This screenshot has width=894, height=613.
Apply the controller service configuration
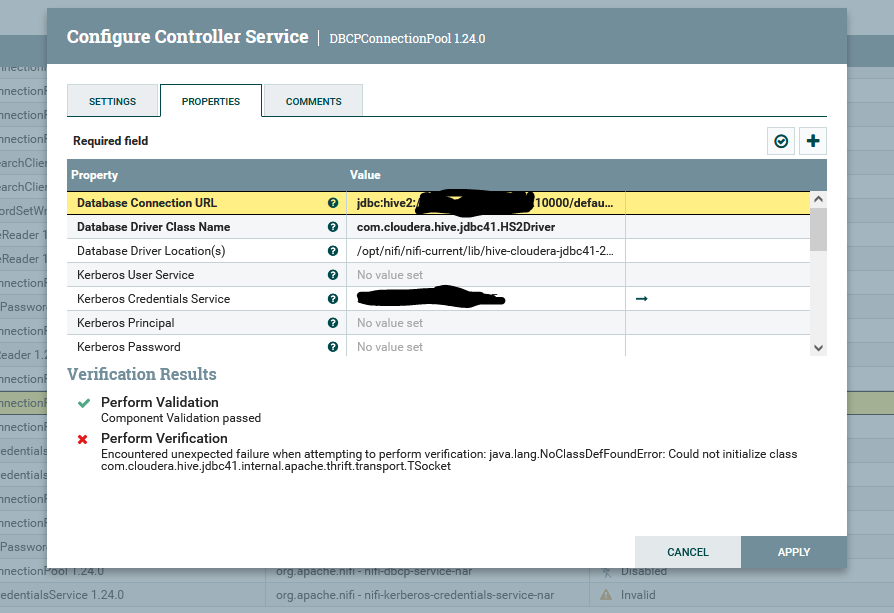pos(794,552)
